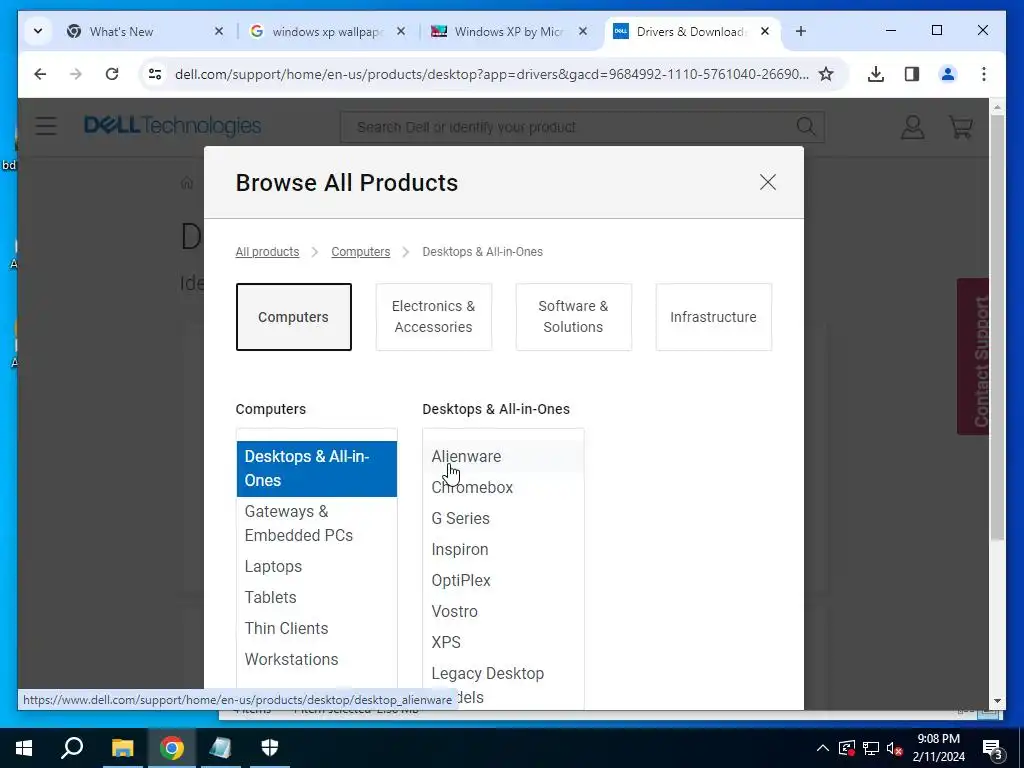Screen dimensions: 1024x768
Task: Click the page vertical scrollbar
Action: click(997, 327)
